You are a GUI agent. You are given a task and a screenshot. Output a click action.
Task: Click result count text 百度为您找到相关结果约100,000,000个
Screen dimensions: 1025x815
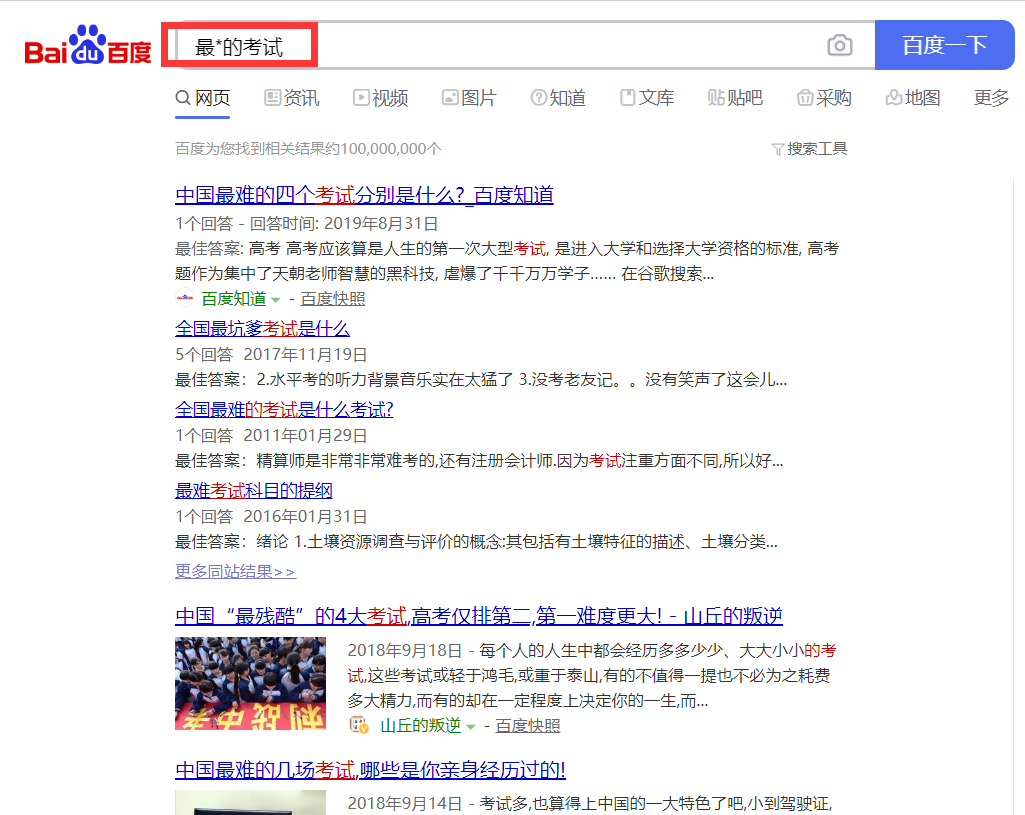[x=308, y=149]
